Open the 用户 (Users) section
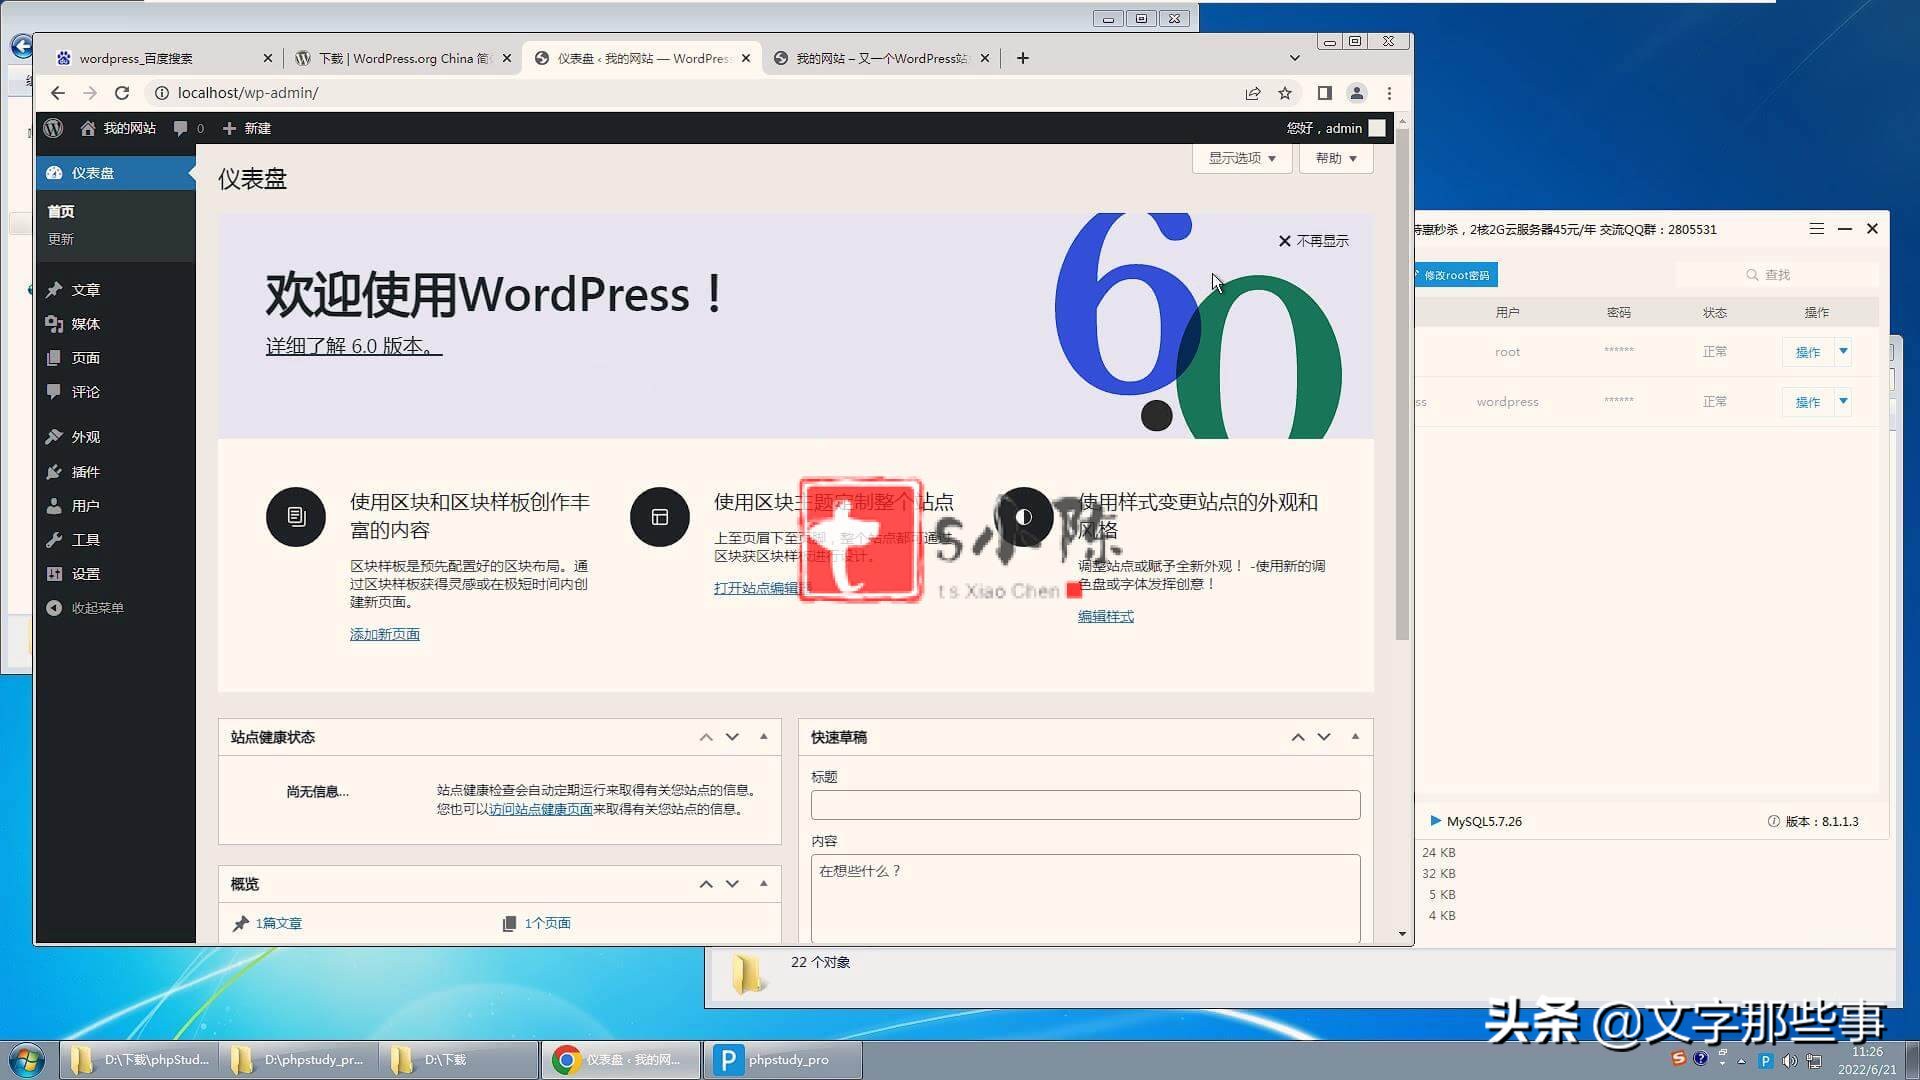 (85, 505)
